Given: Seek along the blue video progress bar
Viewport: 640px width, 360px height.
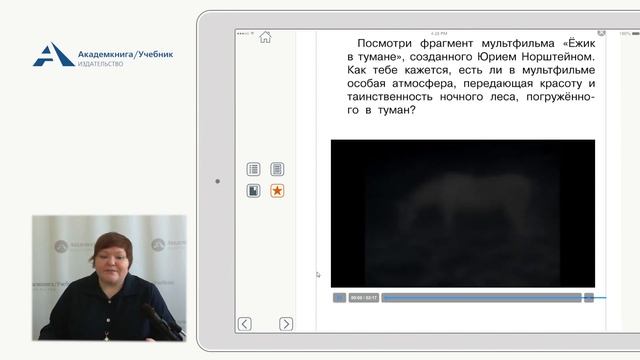Looking at the screenshot, I should coord(482,298).
